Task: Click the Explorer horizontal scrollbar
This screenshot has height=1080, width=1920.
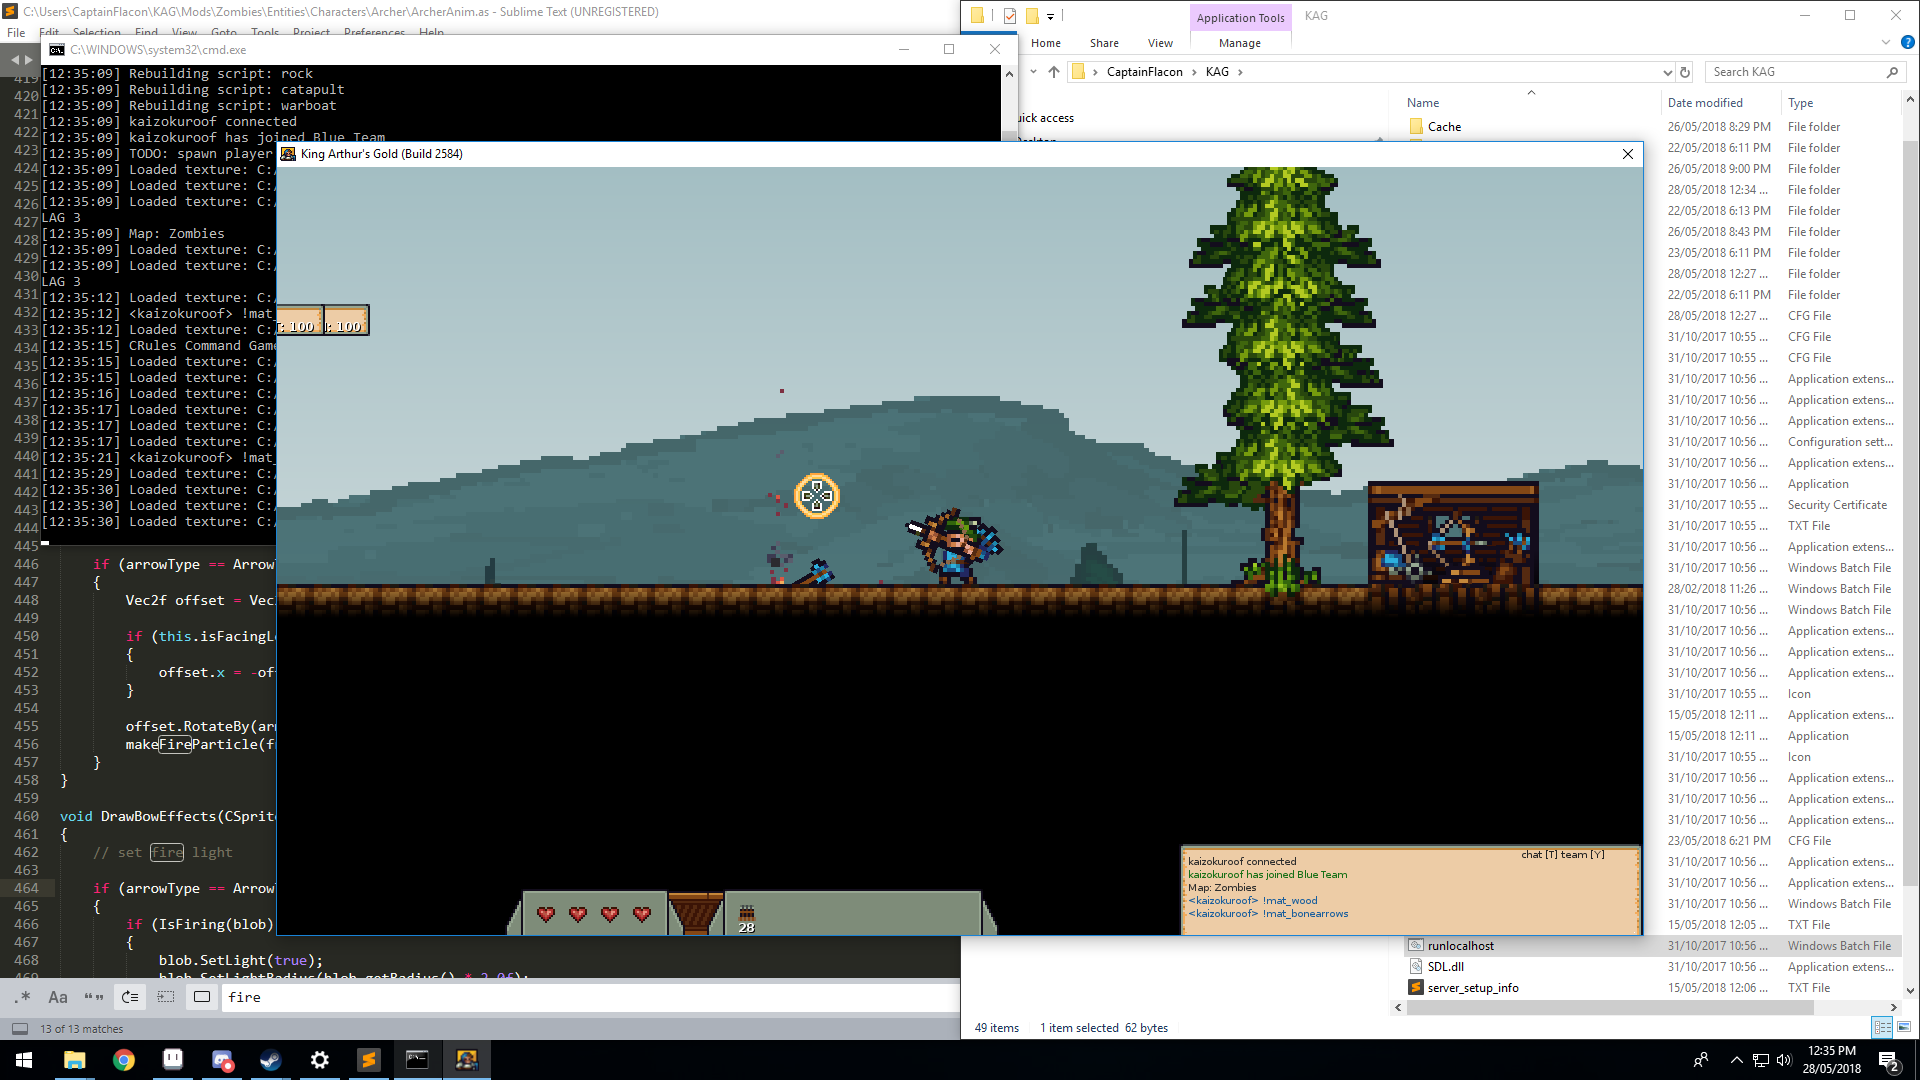Action: tap(1610, 1008)
